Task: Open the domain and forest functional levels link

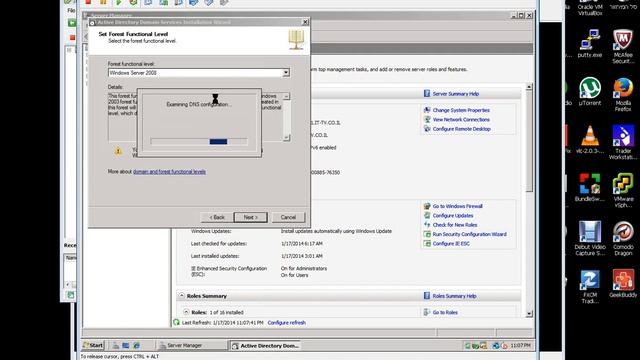Action: tap(169, 171)
